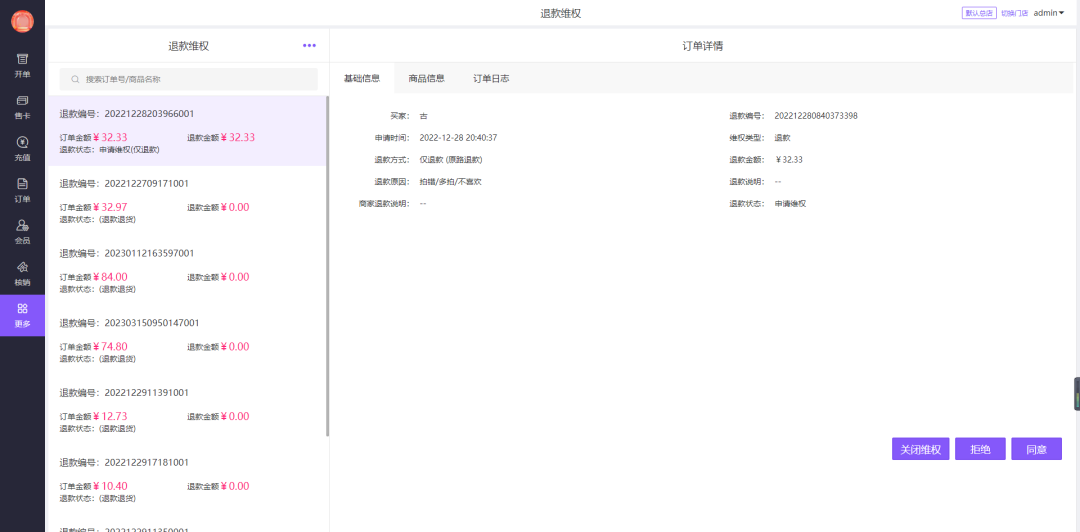
Task: Click application time 2022-12-28 20:40:37
Action: pyautogui.click(x=458, y=138)
